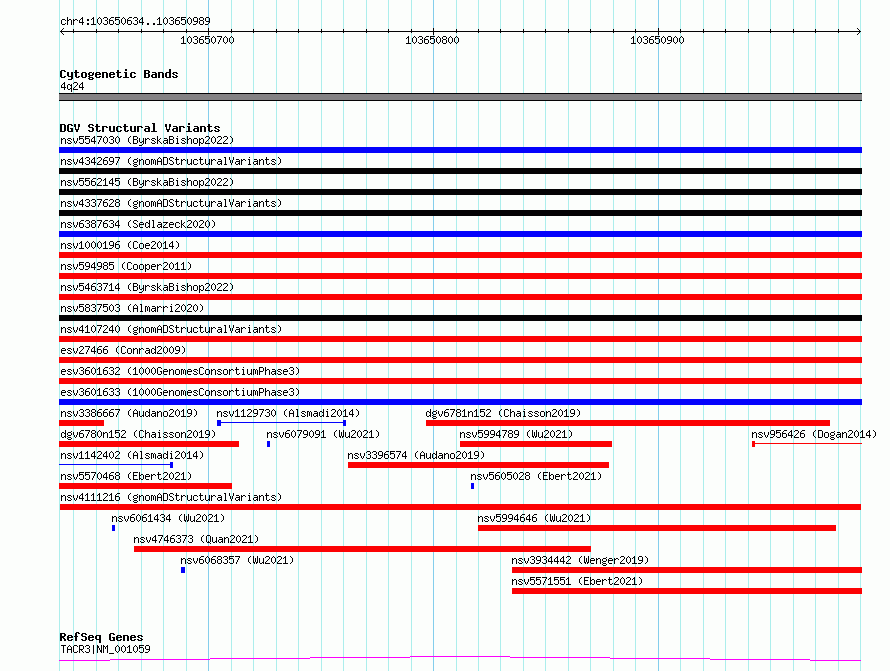Click the nsv594985 (Cooper2011) label
Viewport: 890px width, 671px height.
[x=126, y=266]
